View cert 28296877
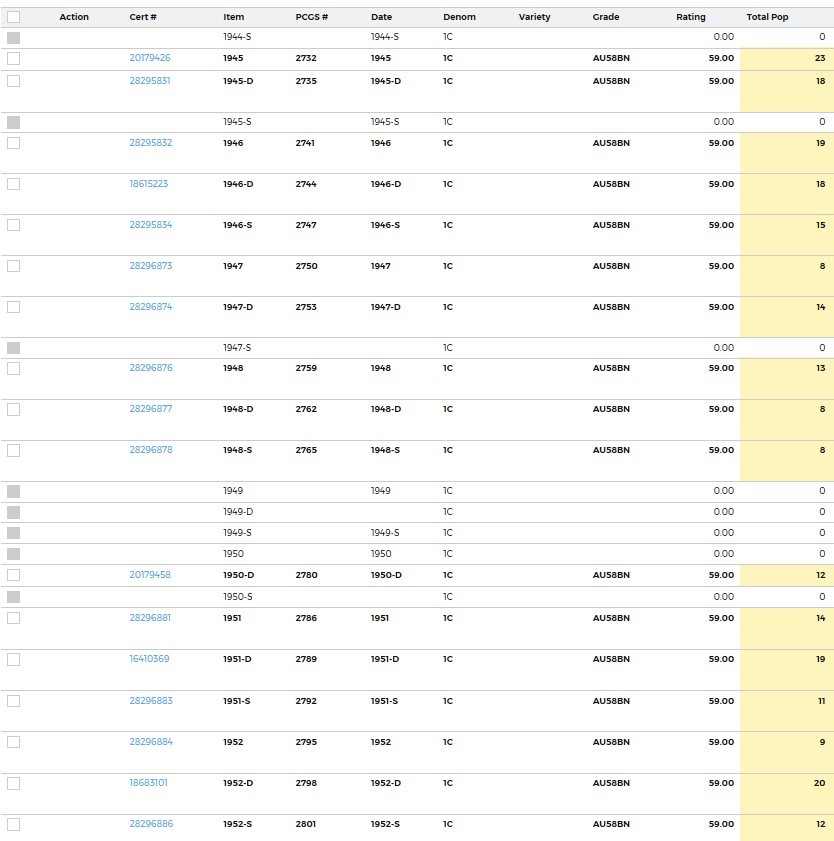The height and width of the screenshot is (841, 834). coord(151,408)
